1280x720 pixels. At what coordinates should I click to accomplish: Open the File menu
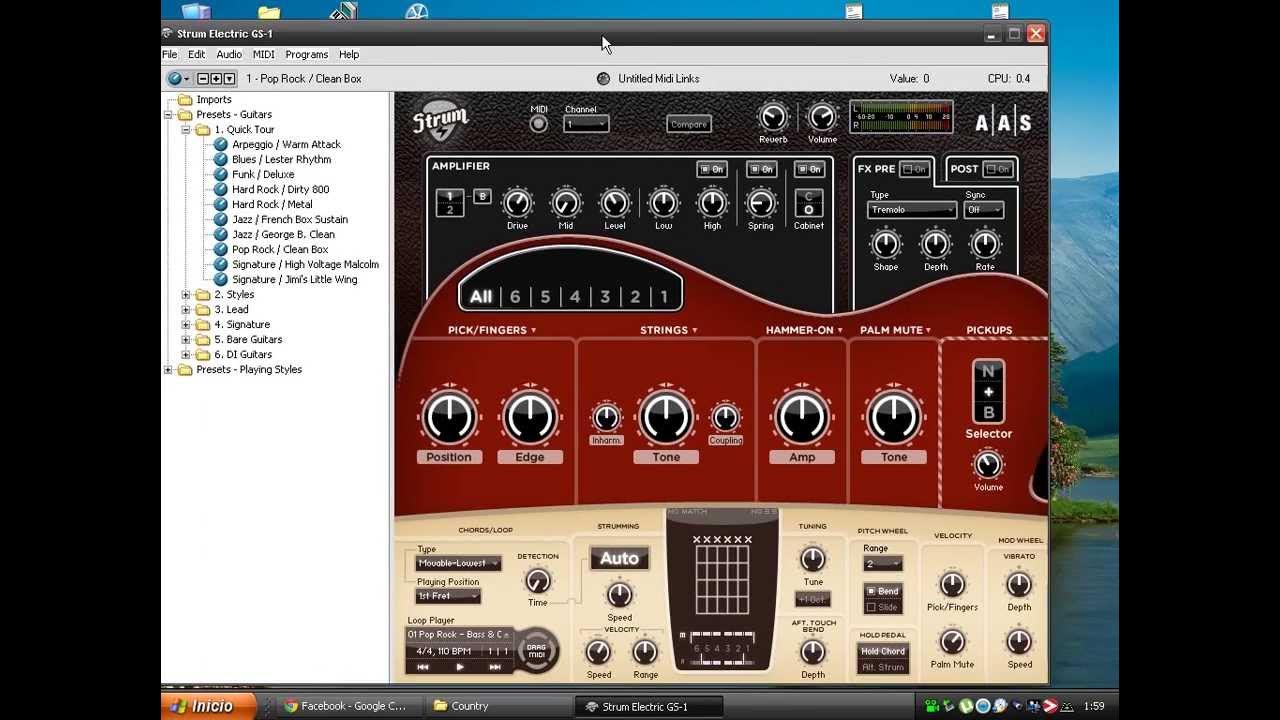tap(170, 54)
